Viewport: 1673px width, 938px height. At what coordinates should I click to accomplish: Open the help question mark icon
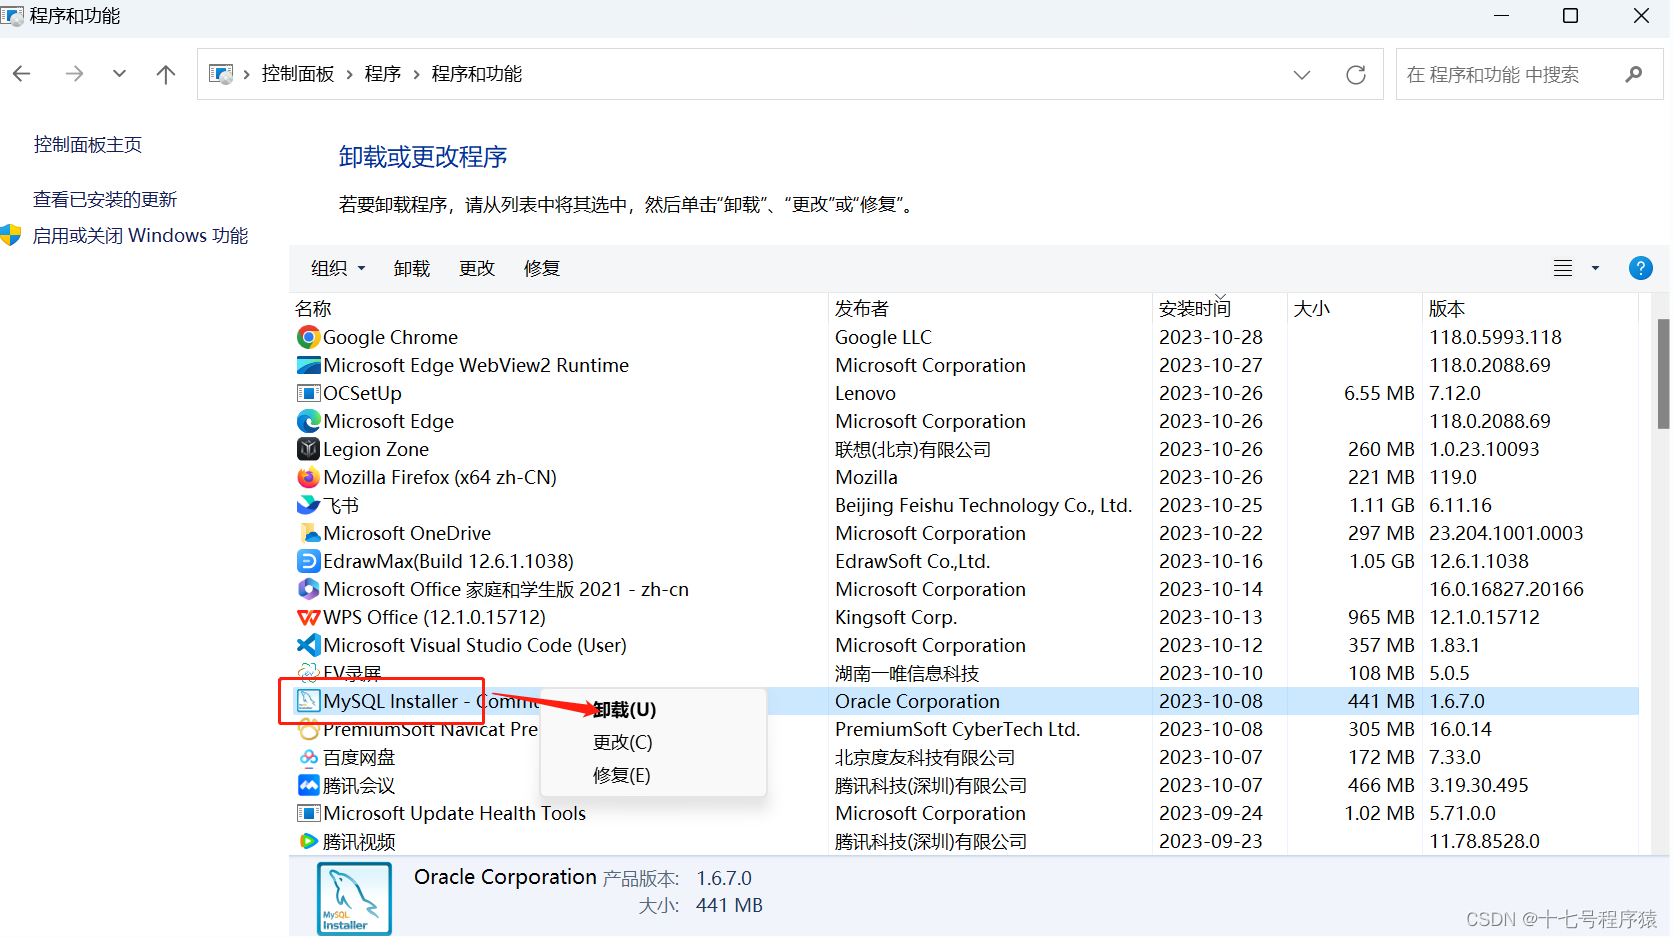click(1640, 268)
